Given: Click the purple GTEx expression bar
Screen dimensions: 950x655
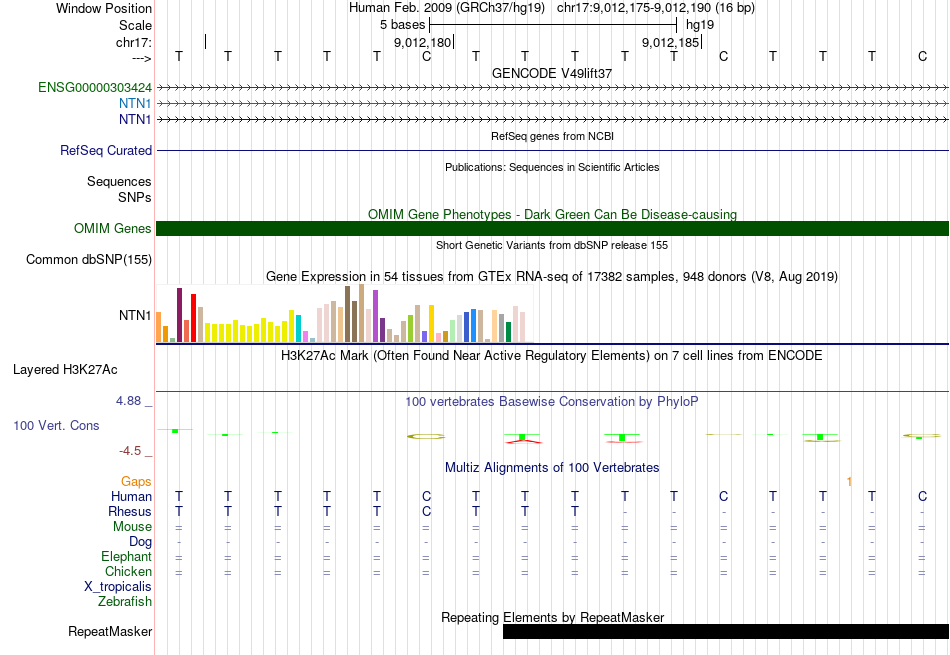Looking at the screenshot, I should click(x=376, y=316).
